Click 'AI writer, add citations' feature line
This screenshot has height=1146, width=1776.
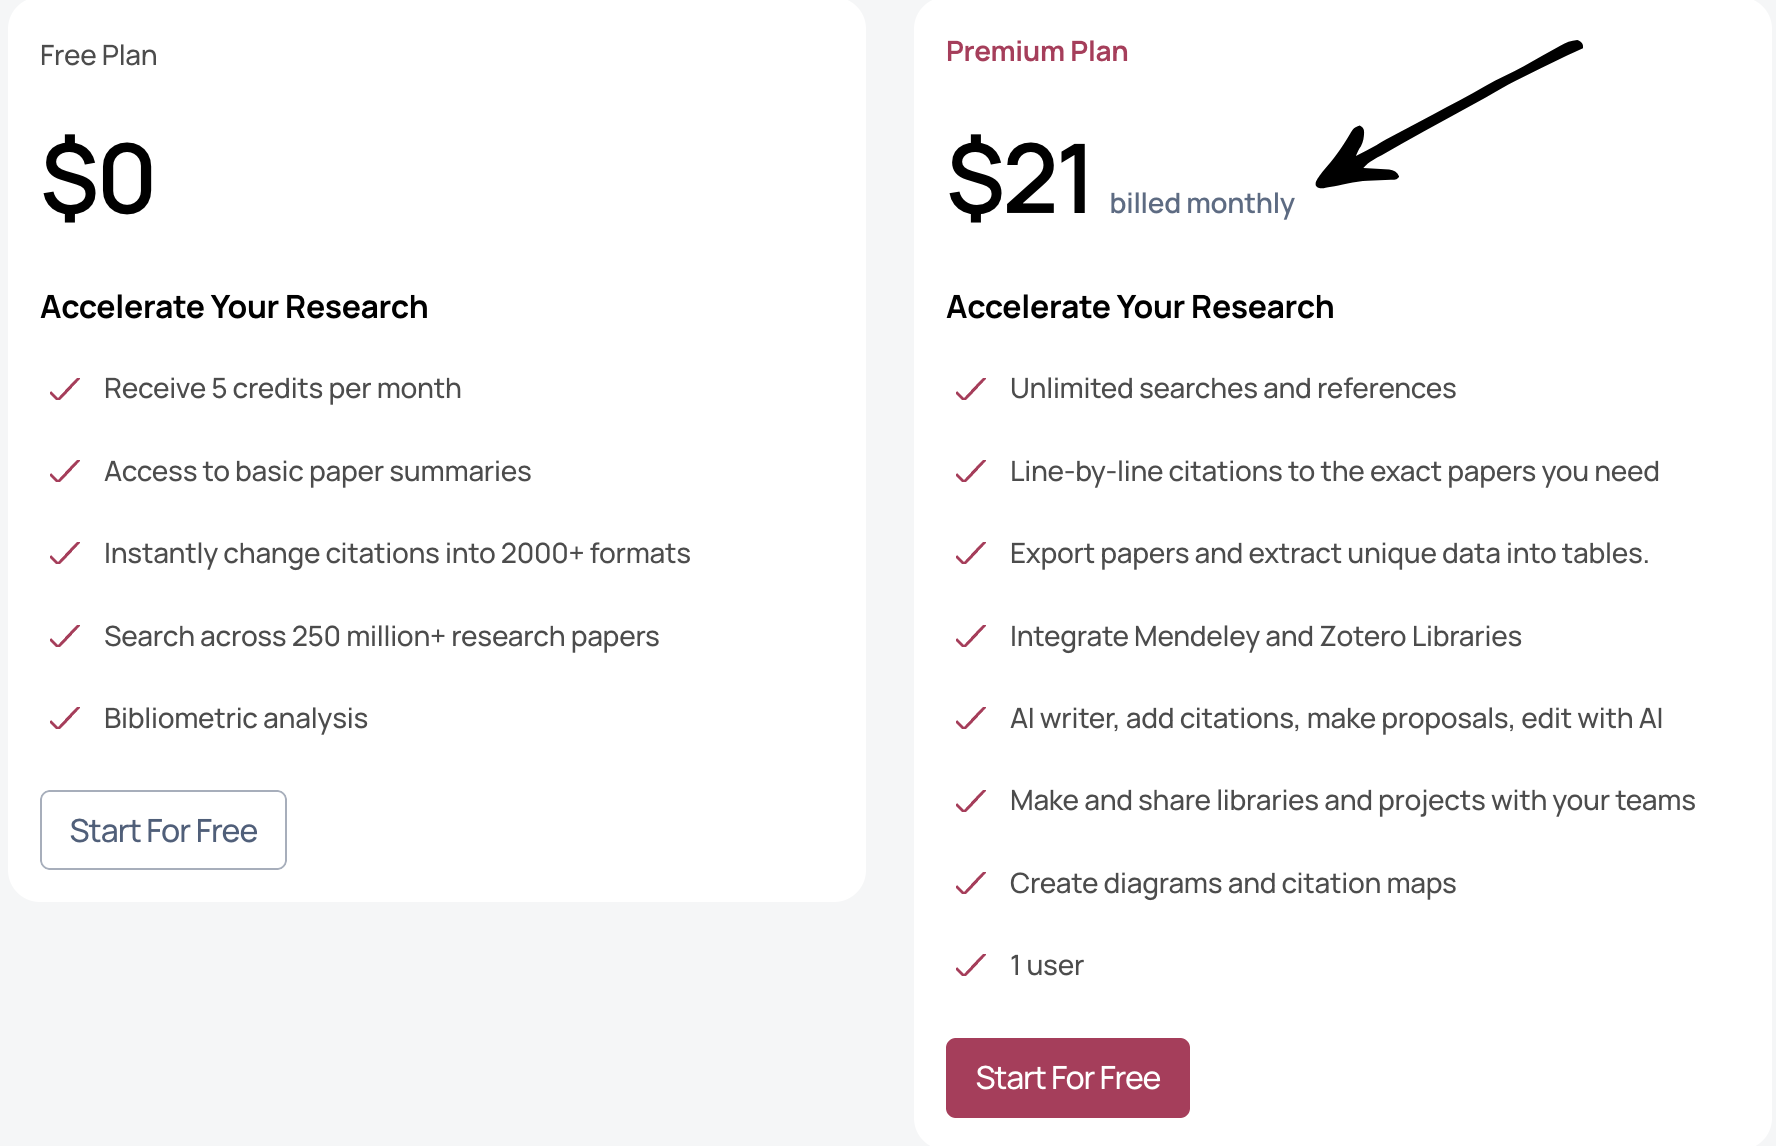click(x=1335, y=718)
